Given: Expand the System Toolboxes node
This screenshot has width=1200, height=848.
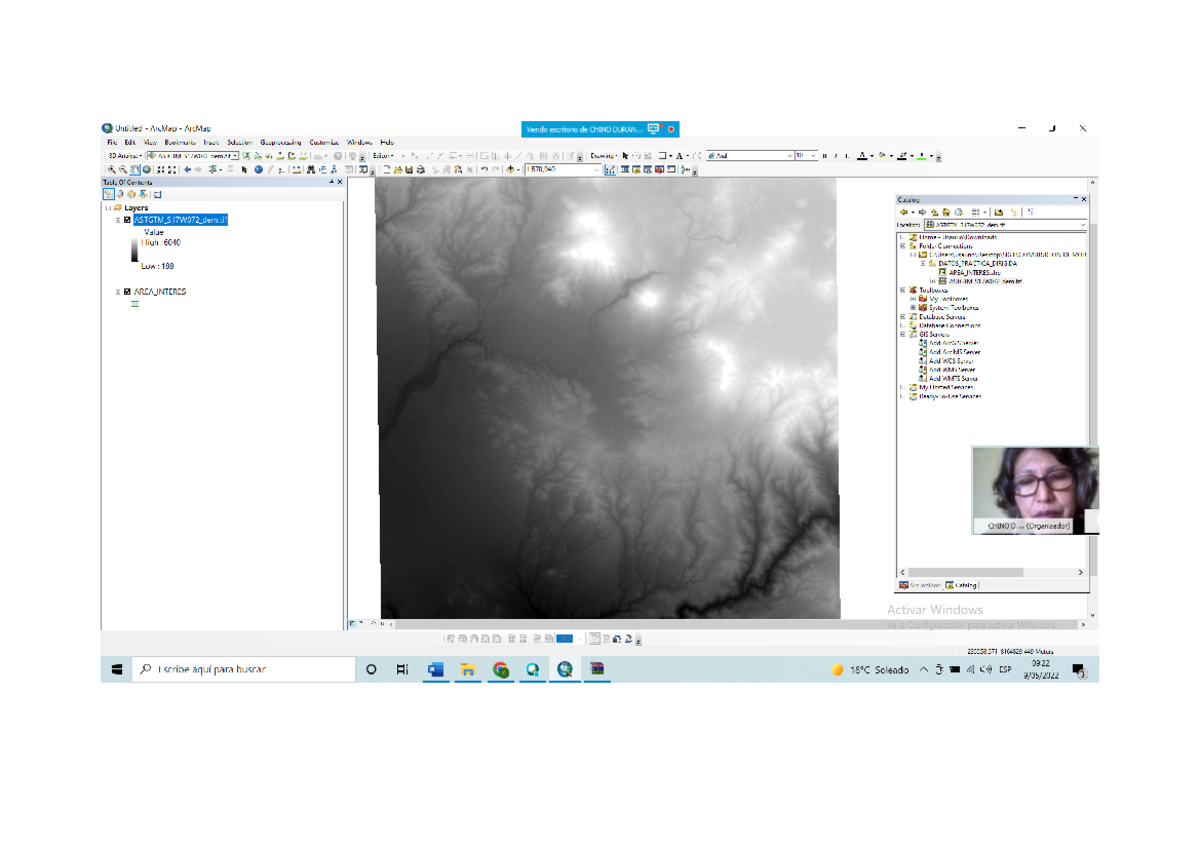Looking at the screenshot, I should click(x=913, y=308).
